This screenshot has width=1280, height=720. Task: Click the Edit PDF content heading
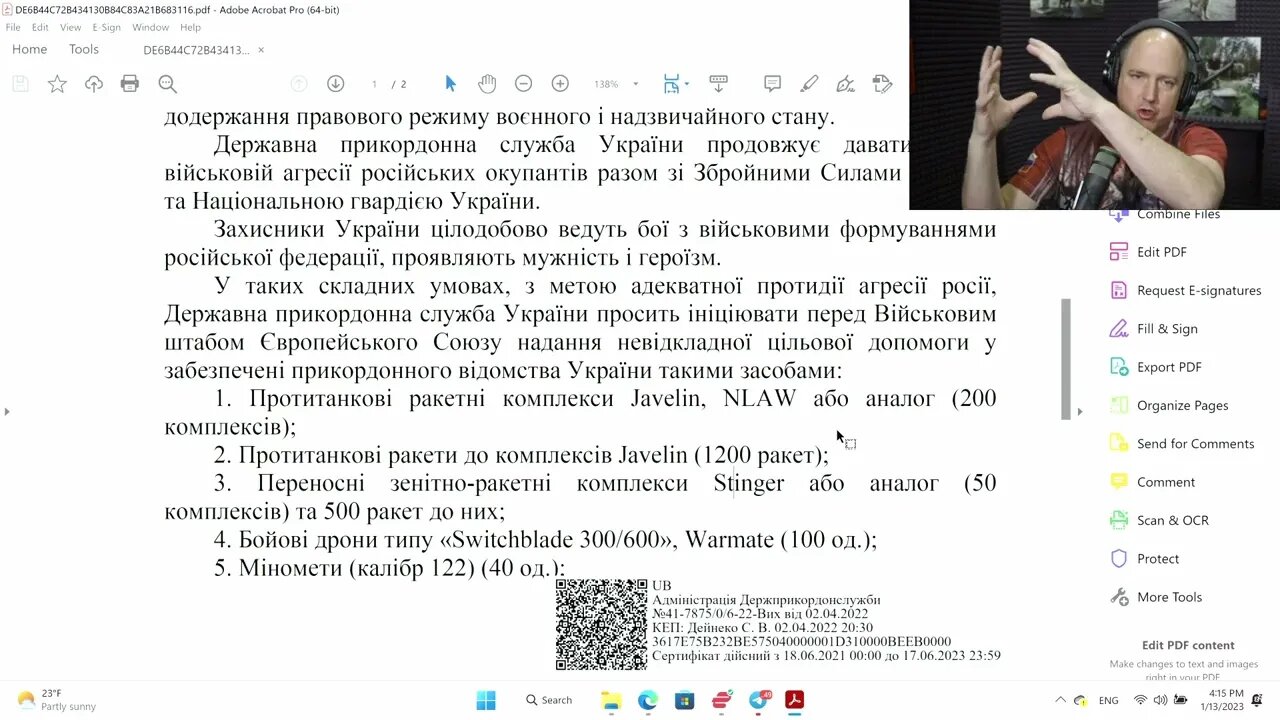1188,645
